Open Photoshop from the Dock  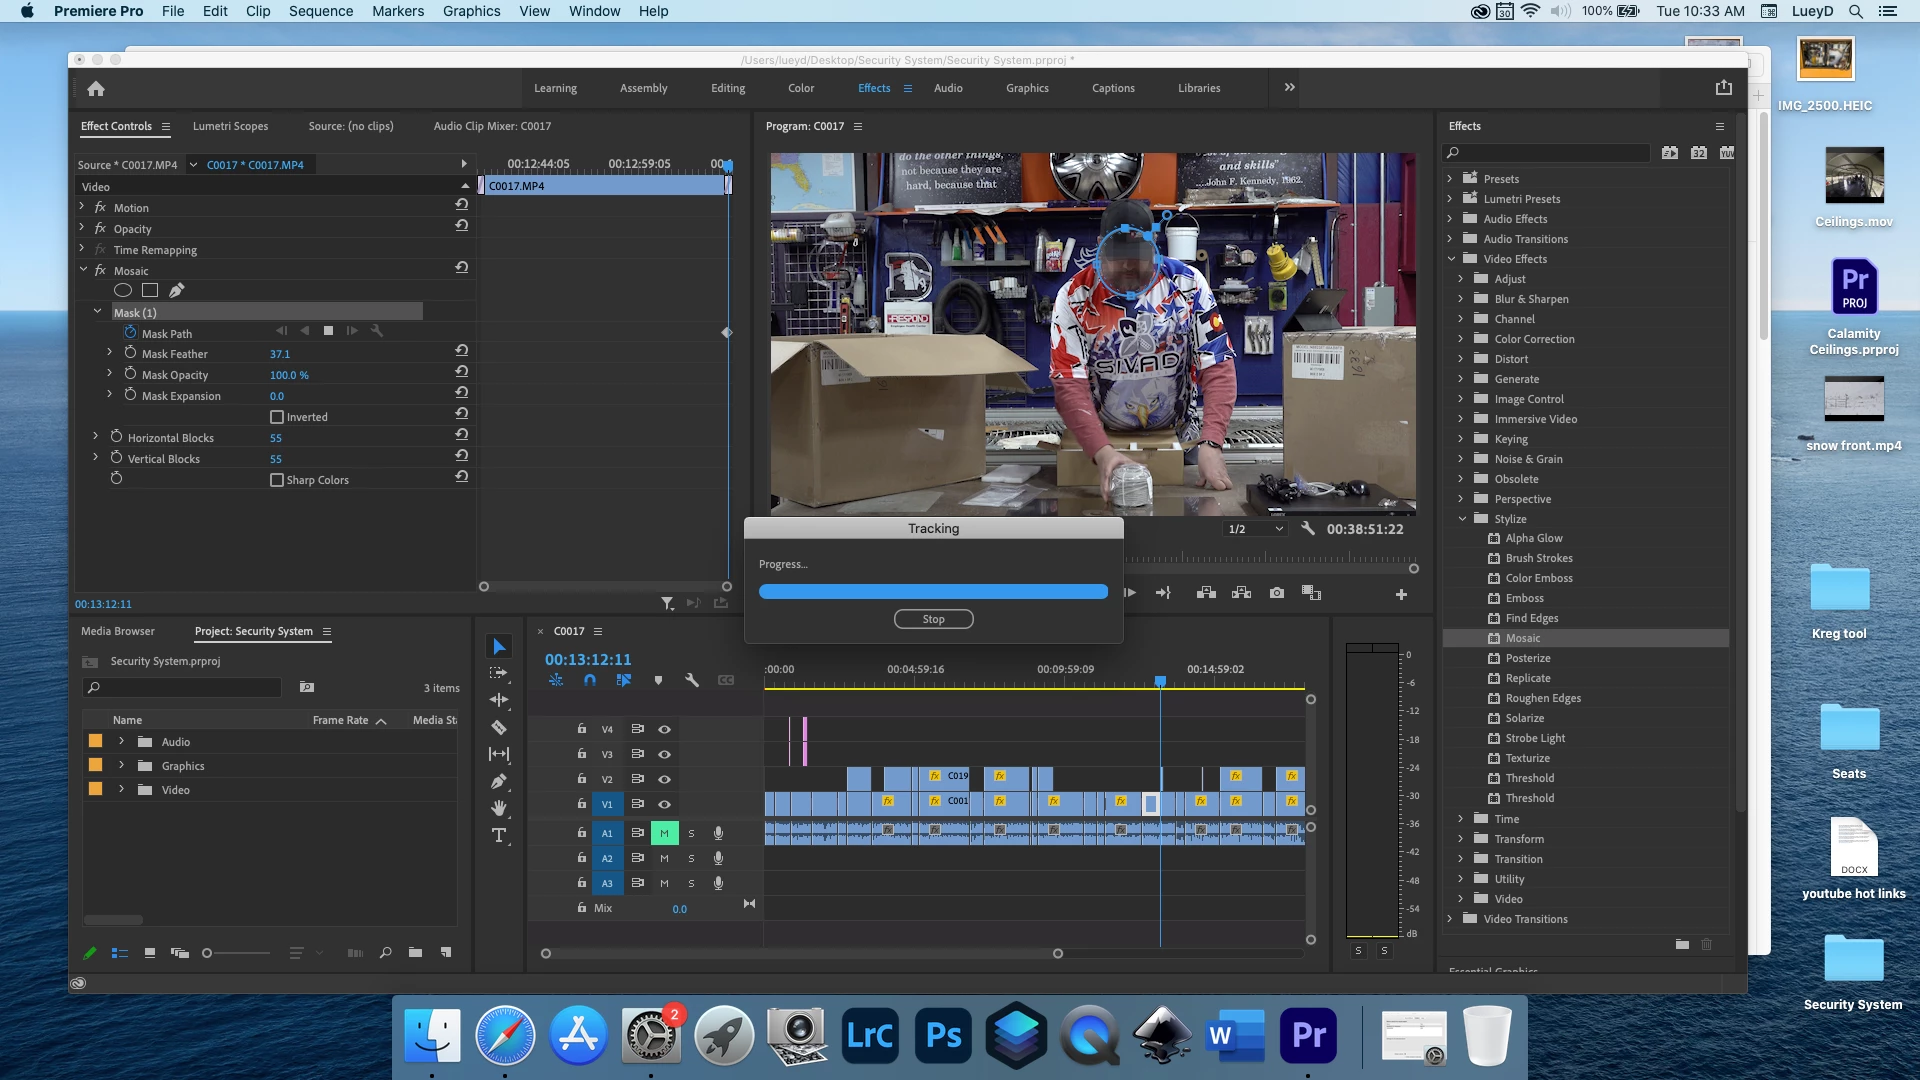943,1035
